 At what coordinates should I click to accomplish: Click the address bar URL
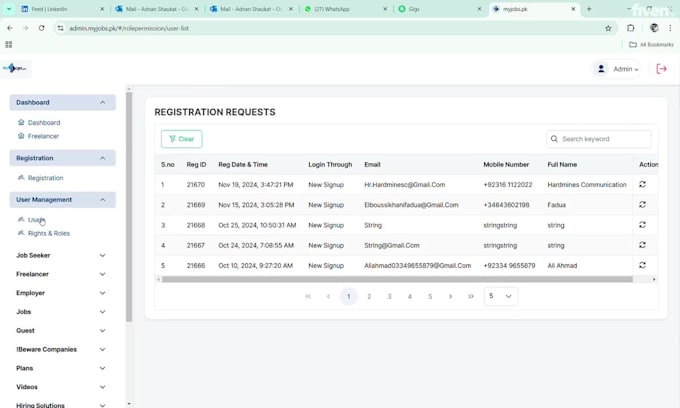(x=129, y=28)
